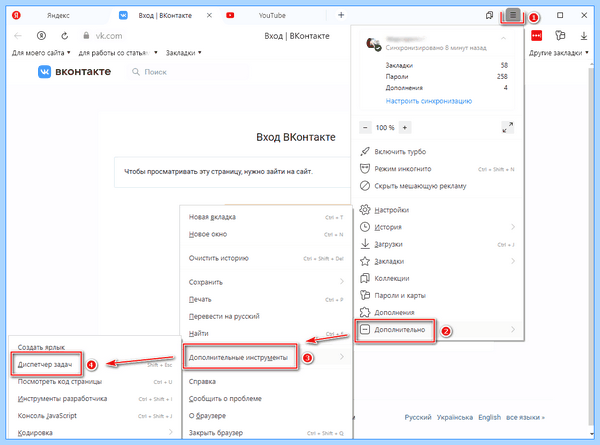
Task: Click the tab groups icon in the title bar
Action: (489, 15)
